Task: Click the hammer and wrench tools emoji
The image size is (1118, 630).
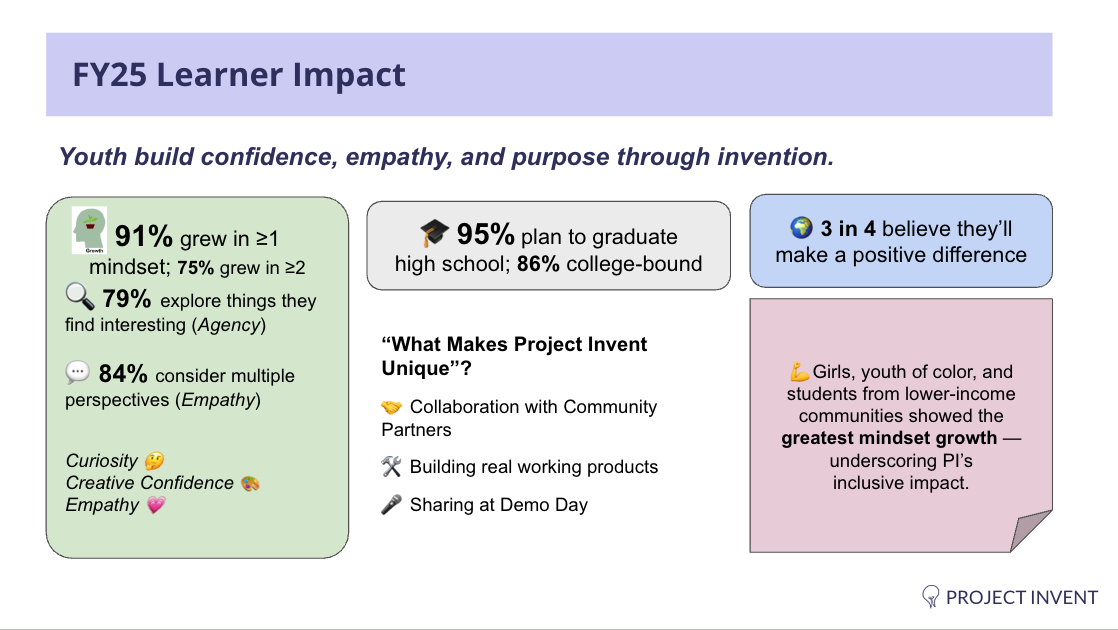Action: click(x=391, y=467)
